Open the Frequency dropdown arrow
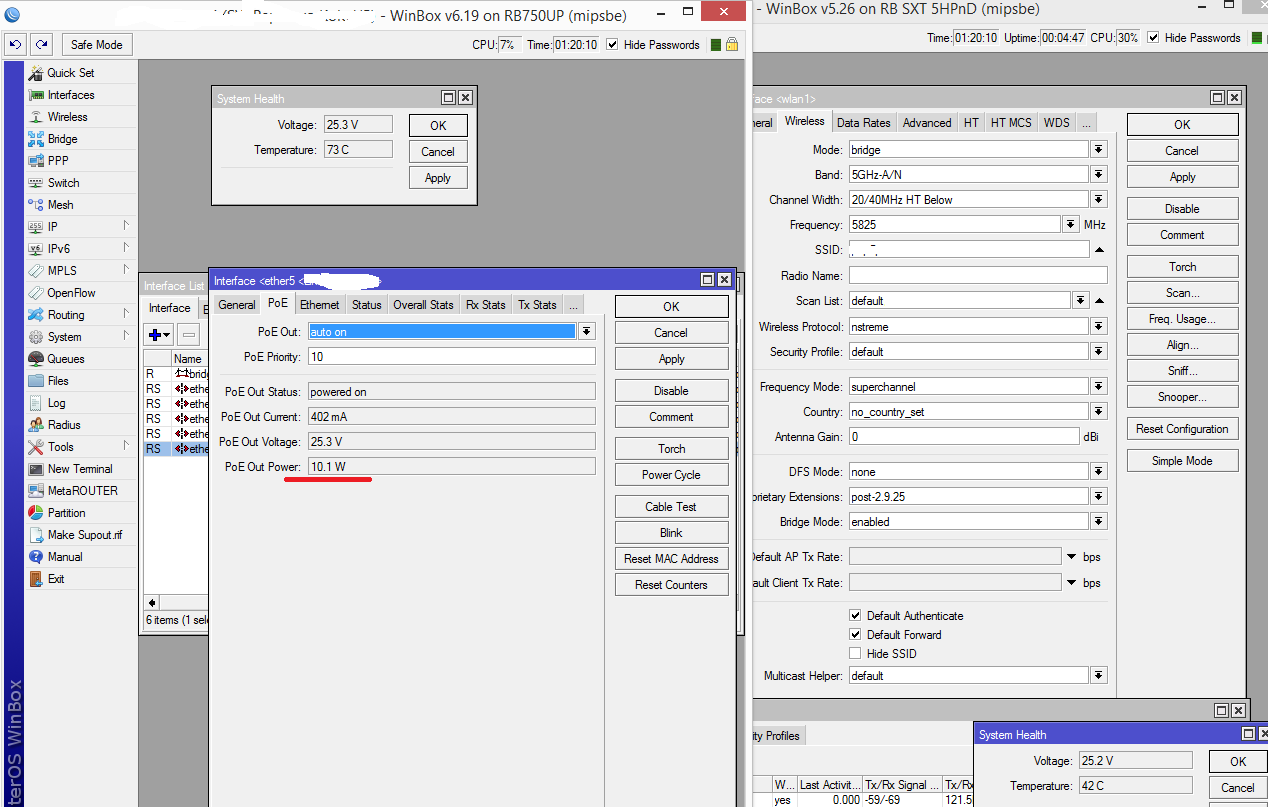 [x=1071, y=224]
